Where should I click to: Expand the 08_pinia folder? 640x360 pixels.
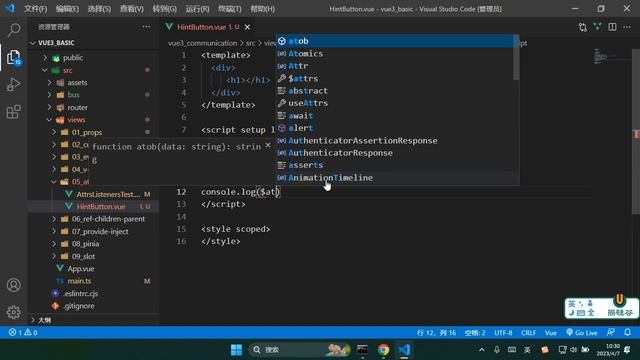[93, 244]
